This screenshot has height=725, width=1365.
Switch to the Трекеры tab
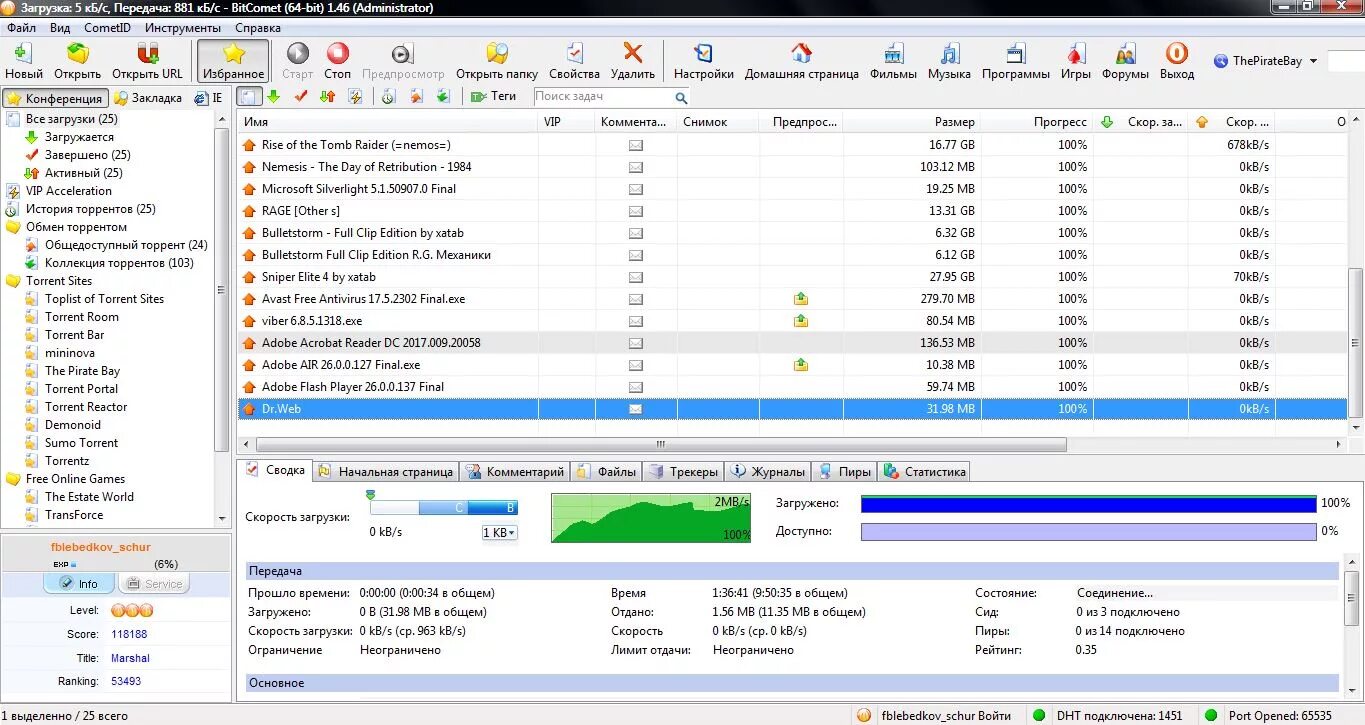pos(684,472)
